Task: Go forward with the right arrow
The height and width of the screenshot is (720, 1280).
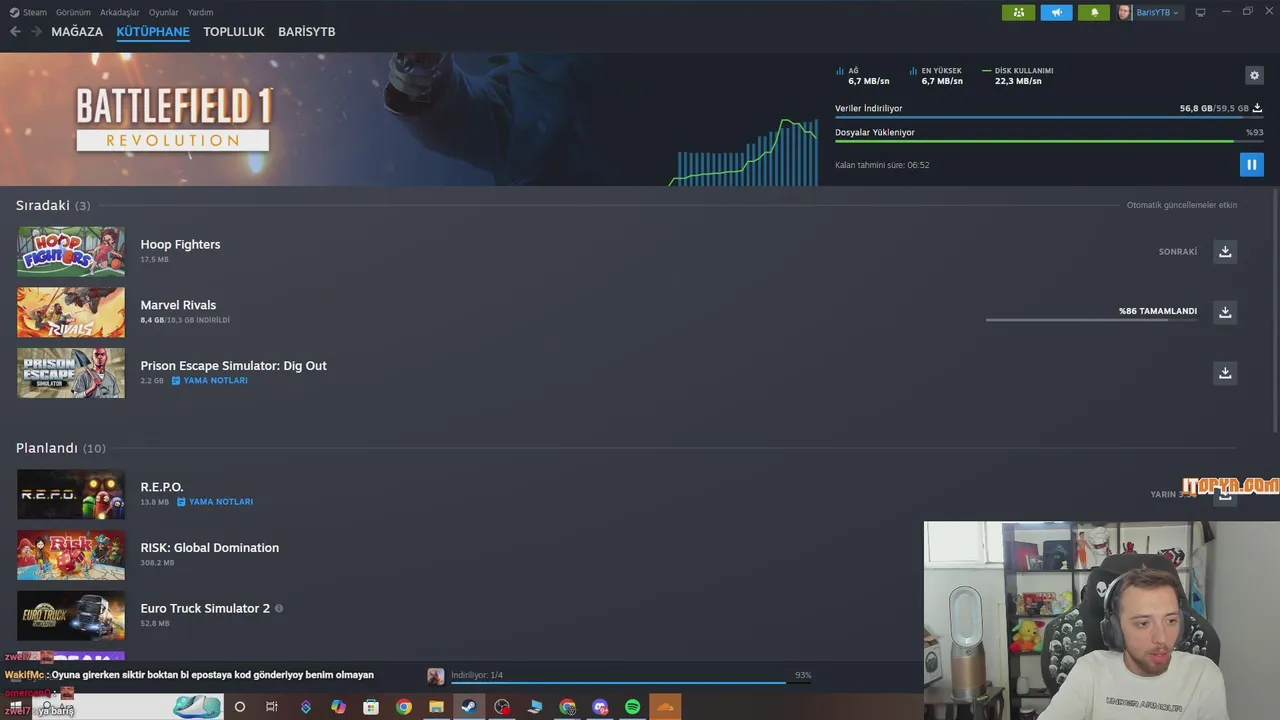Action: click(x=36, y=32)
